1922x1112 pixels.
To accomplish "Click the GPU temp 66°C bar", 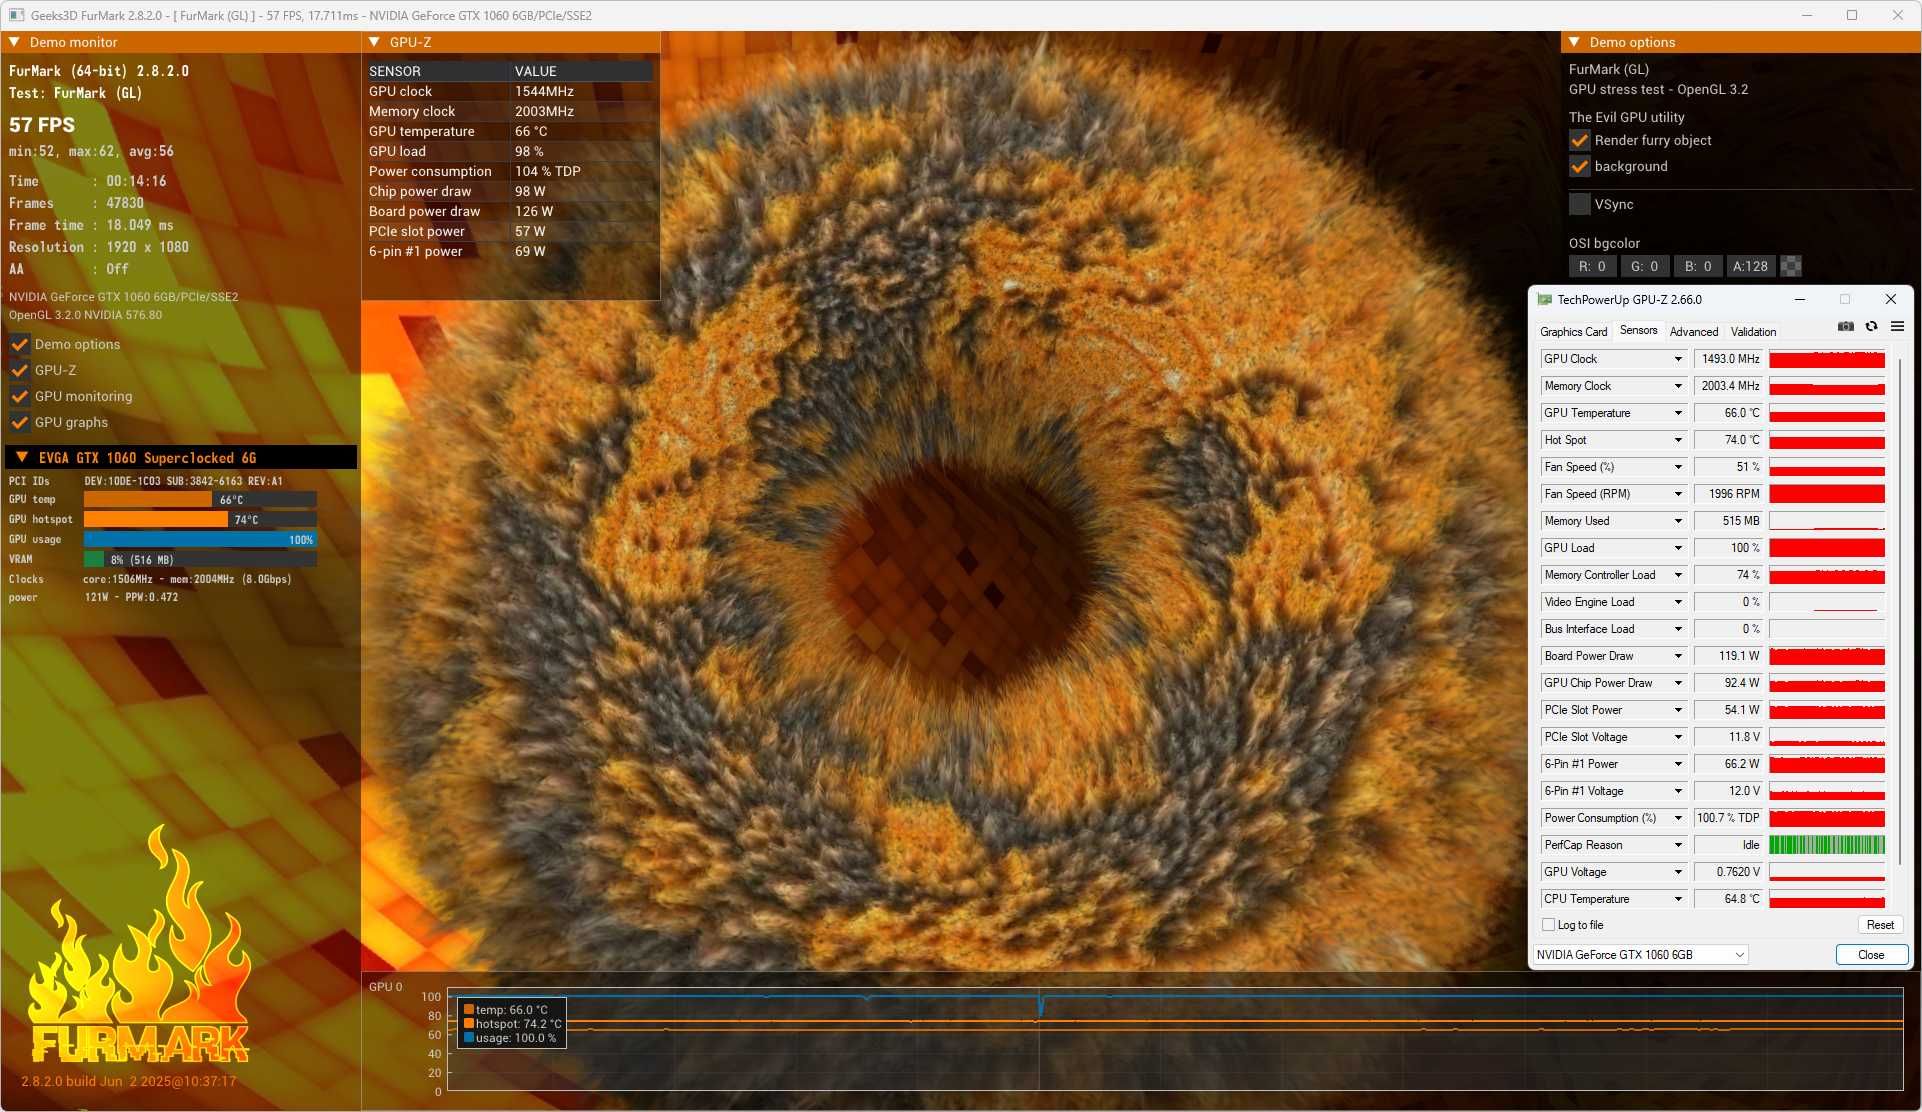I will point(200,499).
